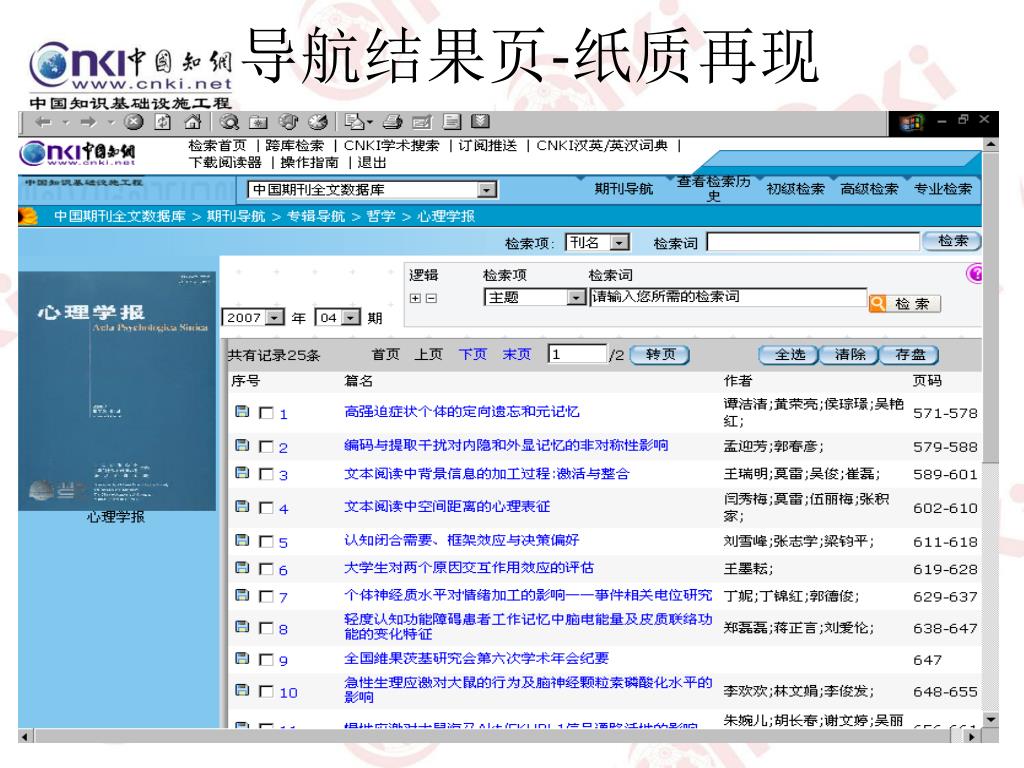Open the Discuss toolbar icon
This screenshot has height=768, width=1024.
tap(452, 122)
